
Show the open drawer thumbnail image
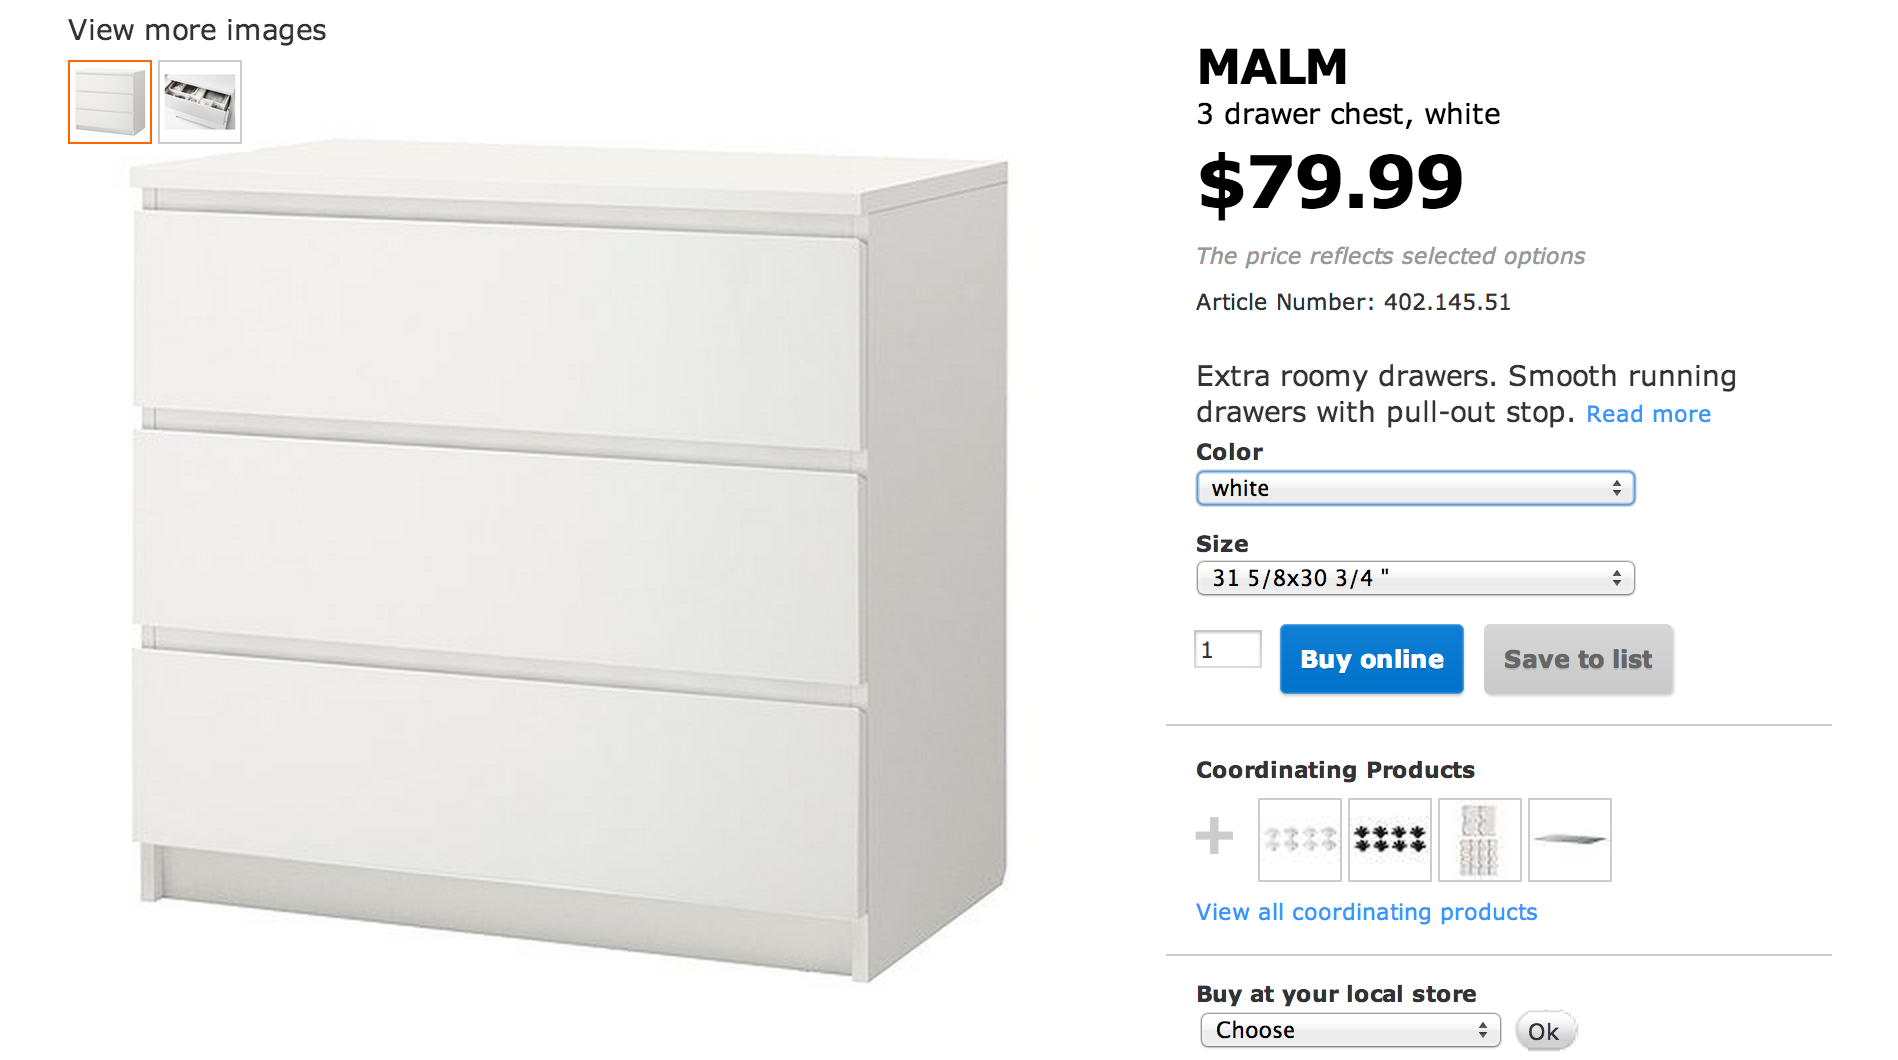pyautogui.click(x=200, y=102)
